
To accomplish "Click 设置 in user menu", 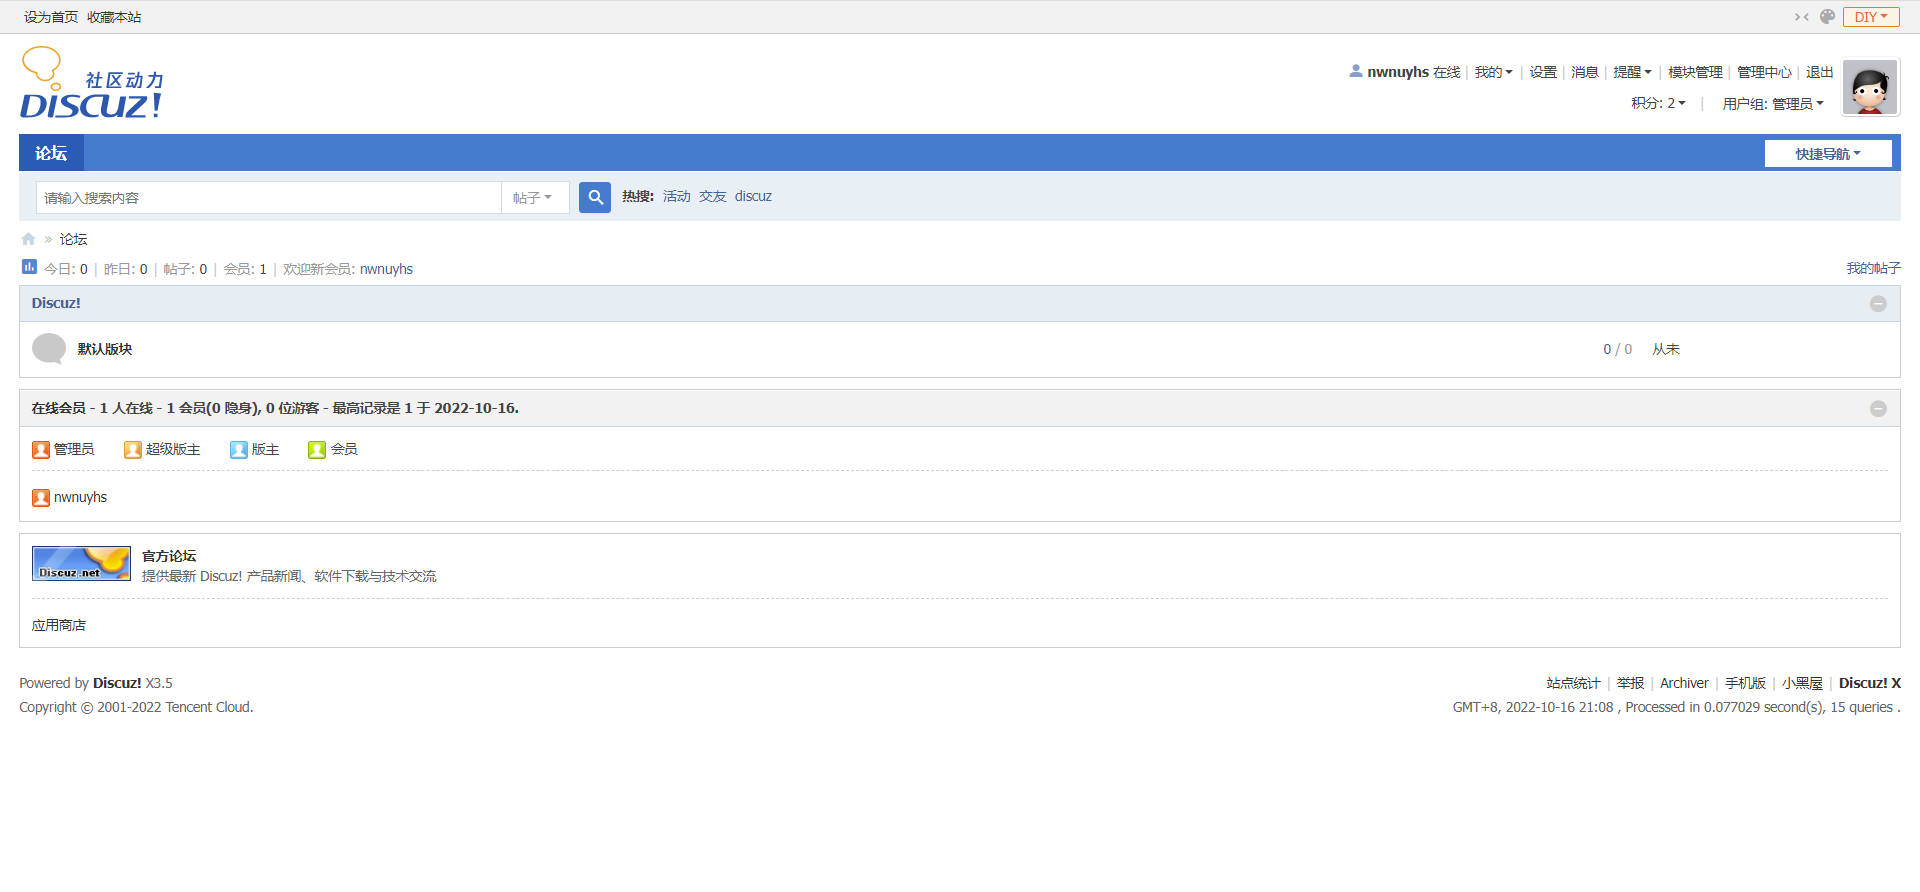I will pos(1543,72).
